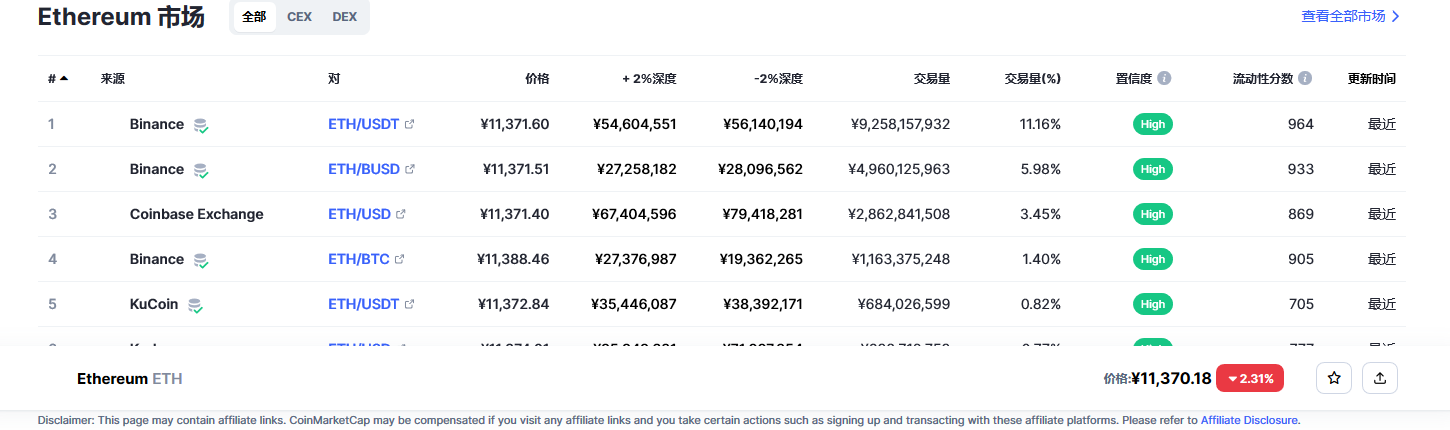
Task: Click external link icon next to ETH/BTC
Action: coord(399,259)
